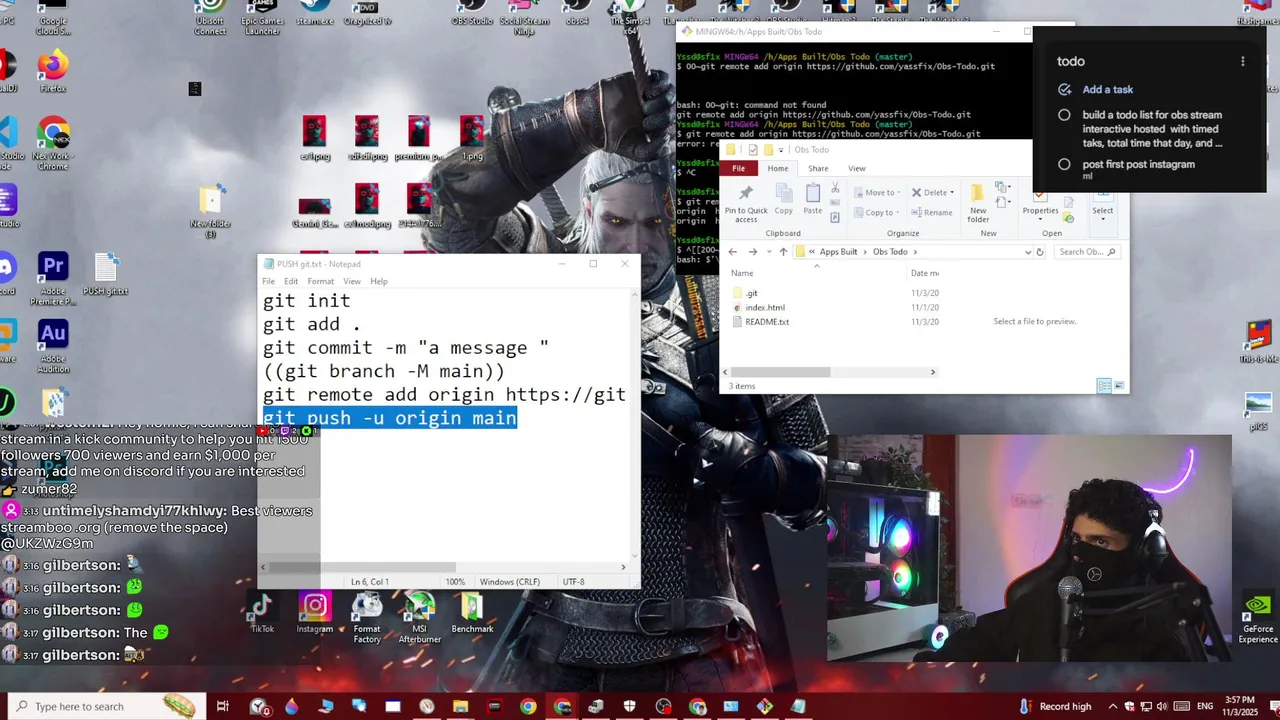Click the Benchmark desktop icon
Image resolution: width=1280 pixels, height=720 pixels.
click(472, 612)
